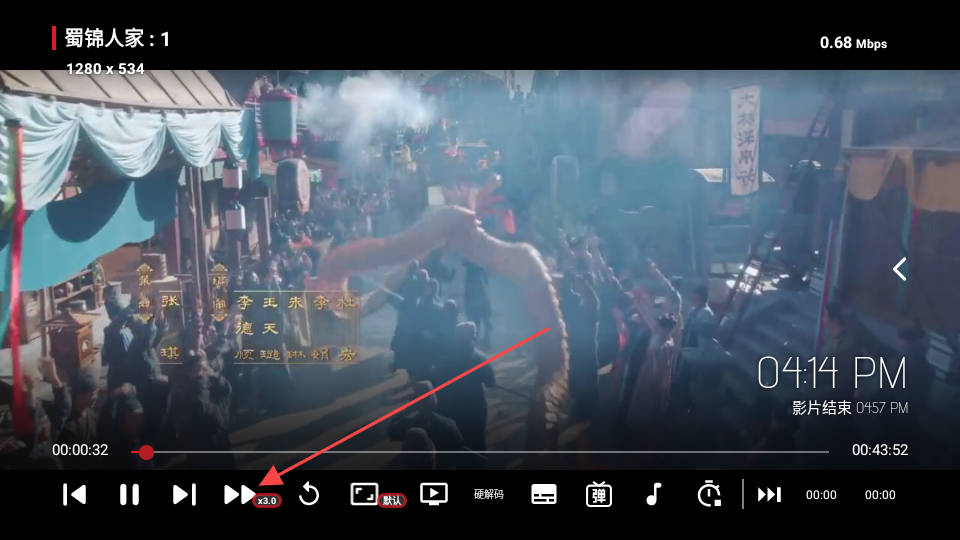Pause the video playback
The width and height of the screenshot is (960, 540).
click(129, 494)
